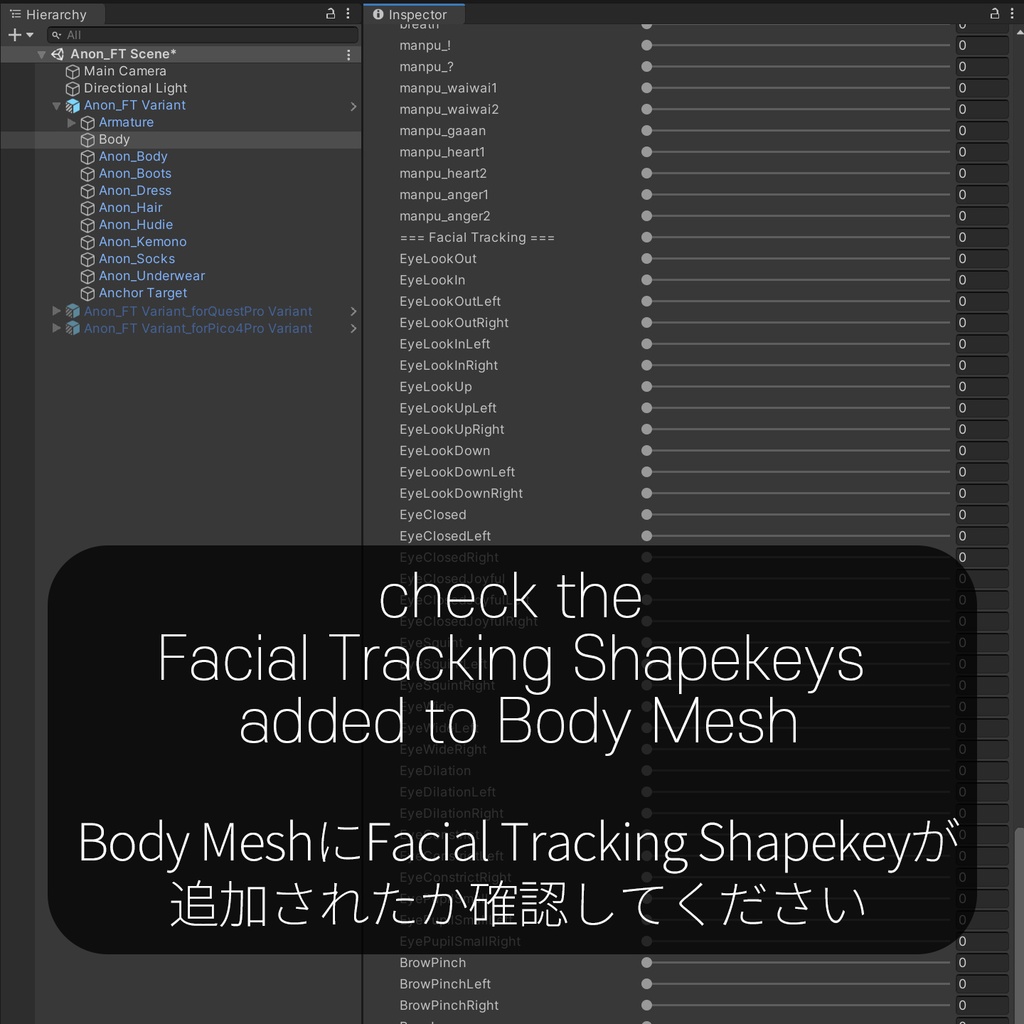The image size is (1024, 1024).
Task: Select the Anchor Target object
Action: tap(143, 293)
